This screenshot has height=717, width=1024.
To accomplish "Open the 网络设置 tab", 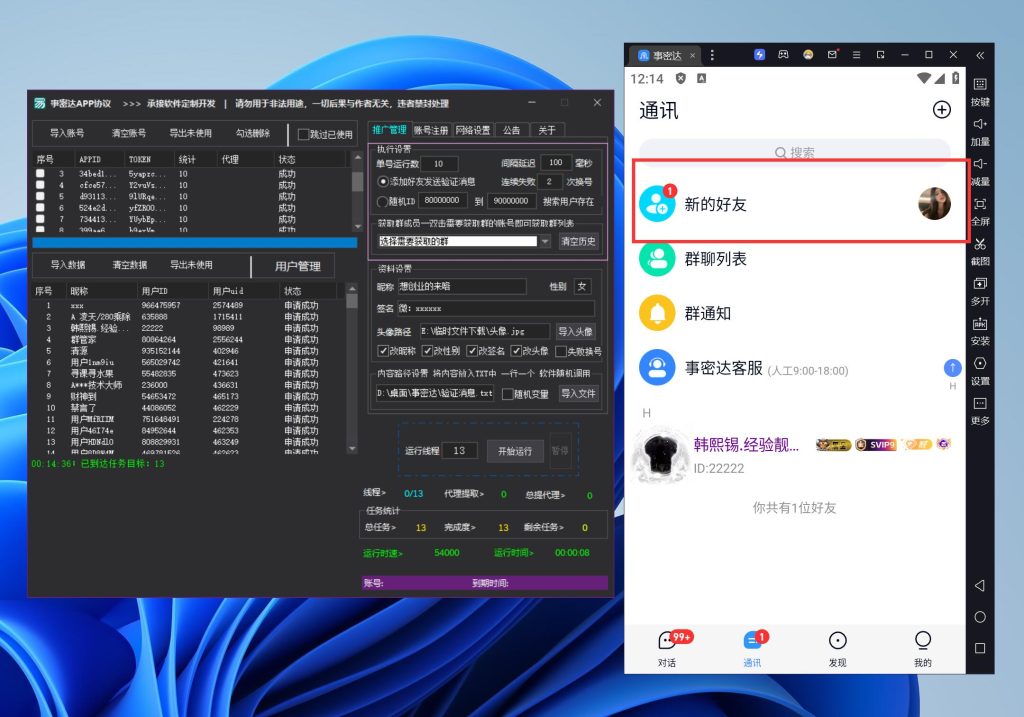I will click(473, 130).
